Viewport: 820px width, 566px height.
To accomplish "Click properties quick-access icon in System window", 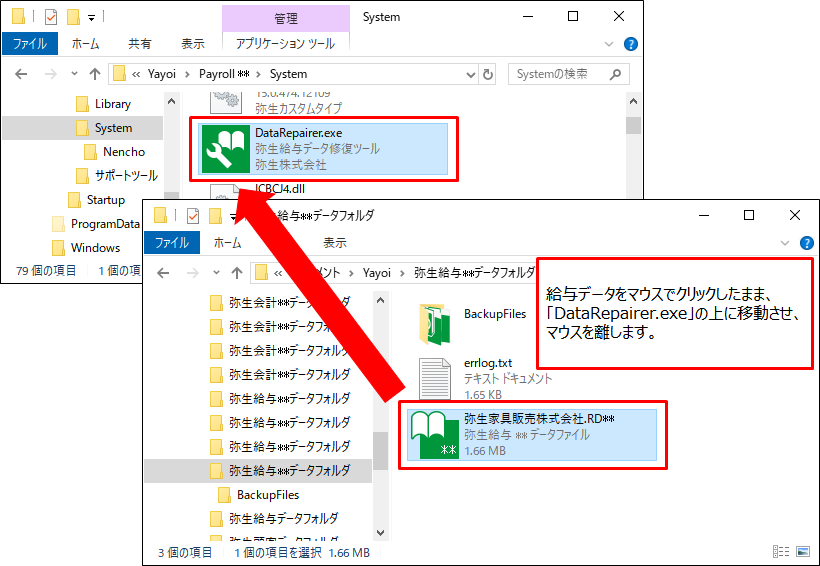I will click(x=51, y=17).
